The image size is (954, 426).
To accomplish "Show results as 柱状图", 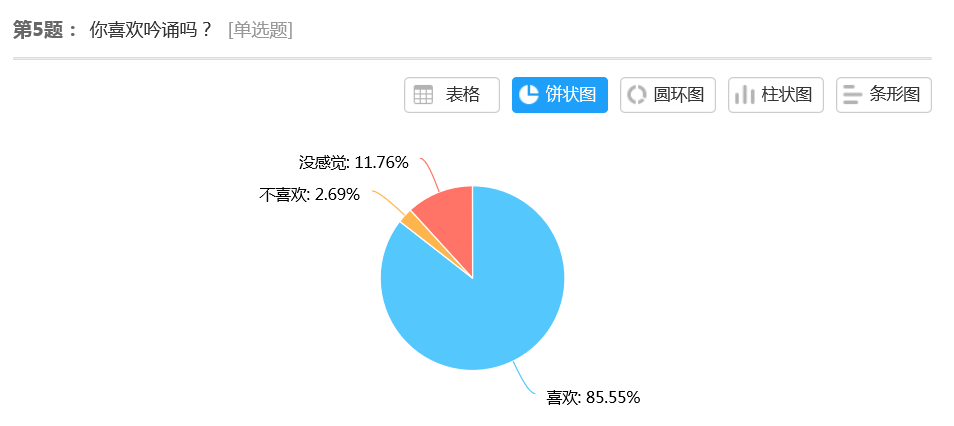I will pyautogui.click(x=787, y=95).
